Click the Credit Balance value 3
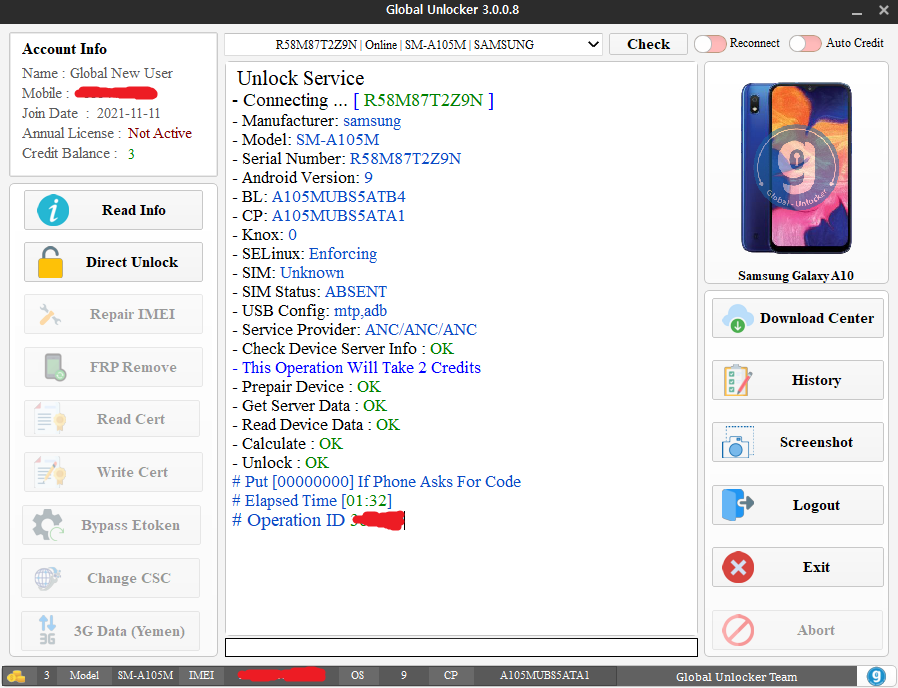Viewport: 898px width, 688px height. 131,154
